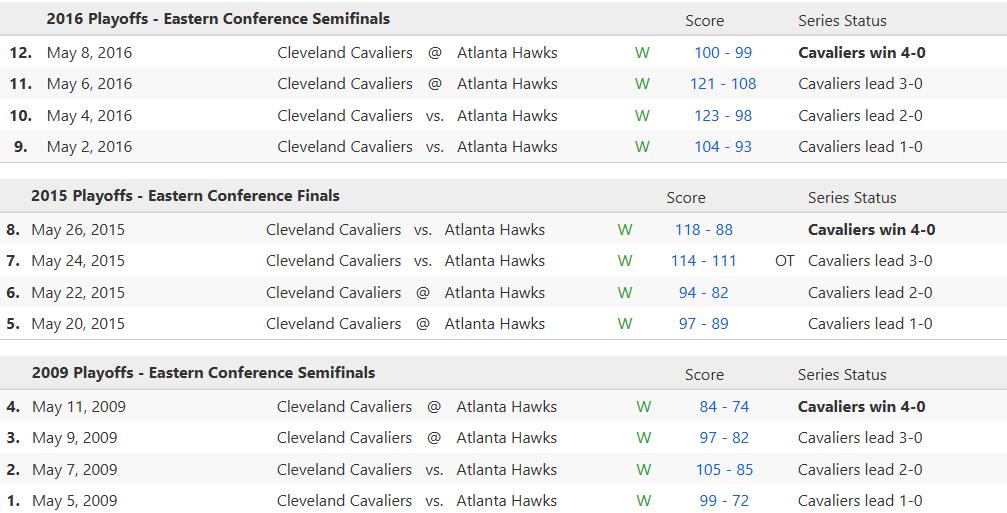Select the May 26, 2015 game date
Screen dimensions: 1007x513
(x=78, y=230)
